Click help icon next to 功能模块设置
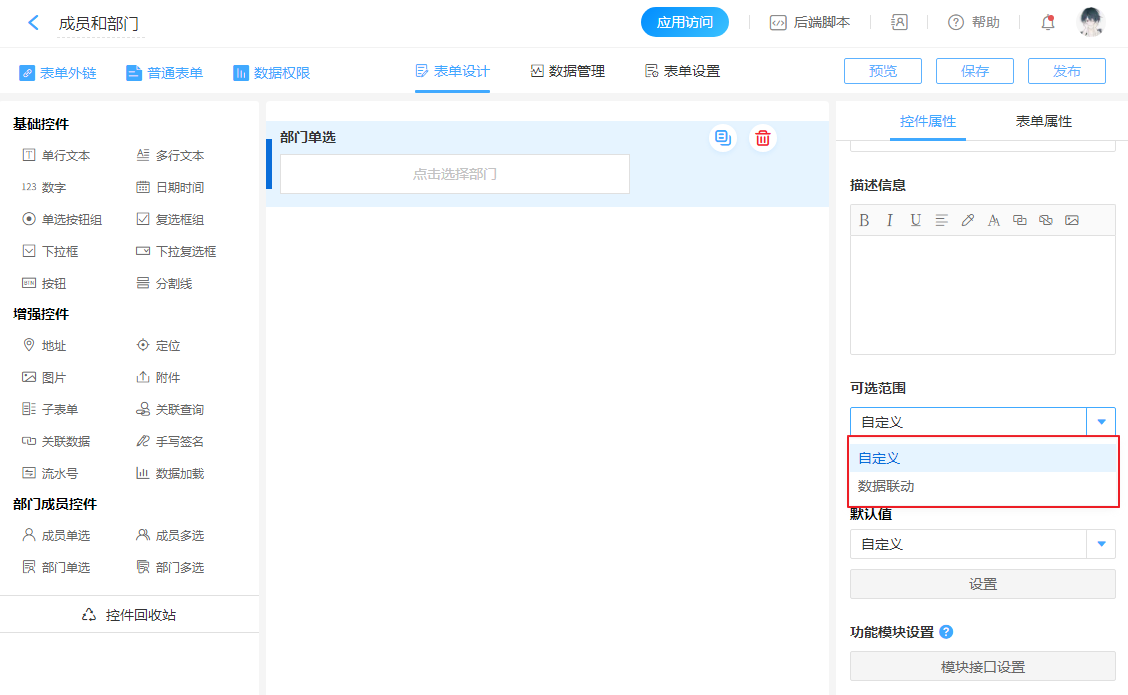This screenshot has height=695, width=1128. (x=946, y=632)
